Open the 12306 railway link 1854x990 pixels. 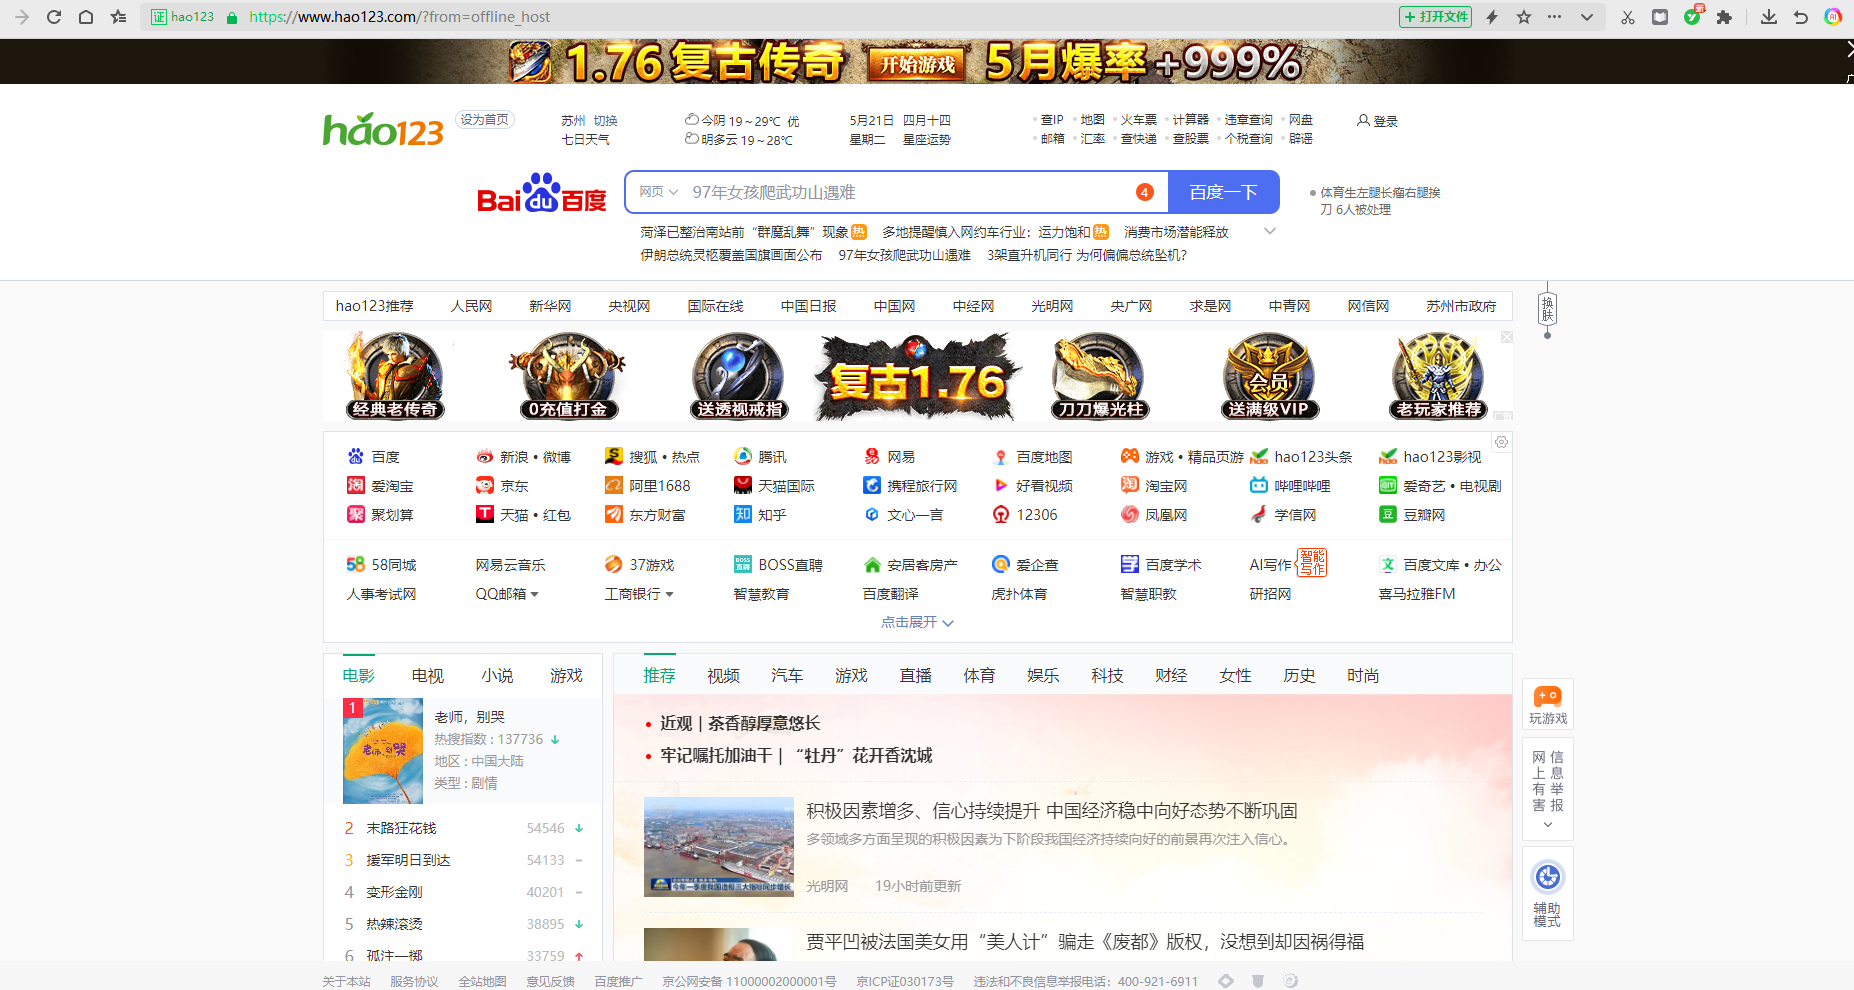click(1025, 515)
